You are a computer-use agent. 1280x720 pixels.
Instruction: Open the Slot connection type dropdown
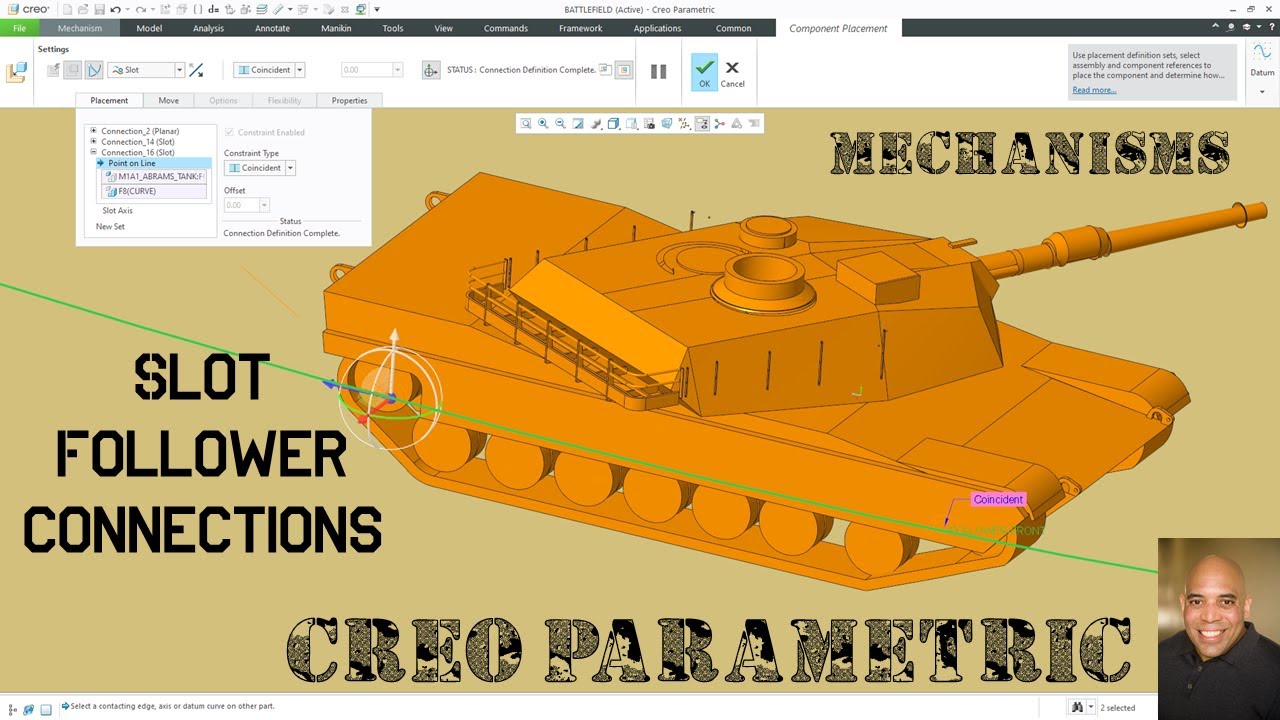click(179, 70)
